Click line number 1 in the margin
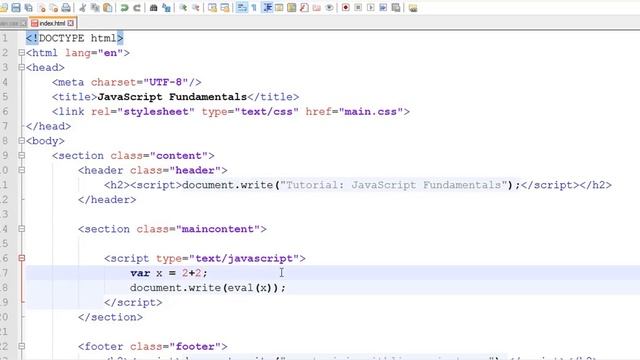 tap(5, 38)
